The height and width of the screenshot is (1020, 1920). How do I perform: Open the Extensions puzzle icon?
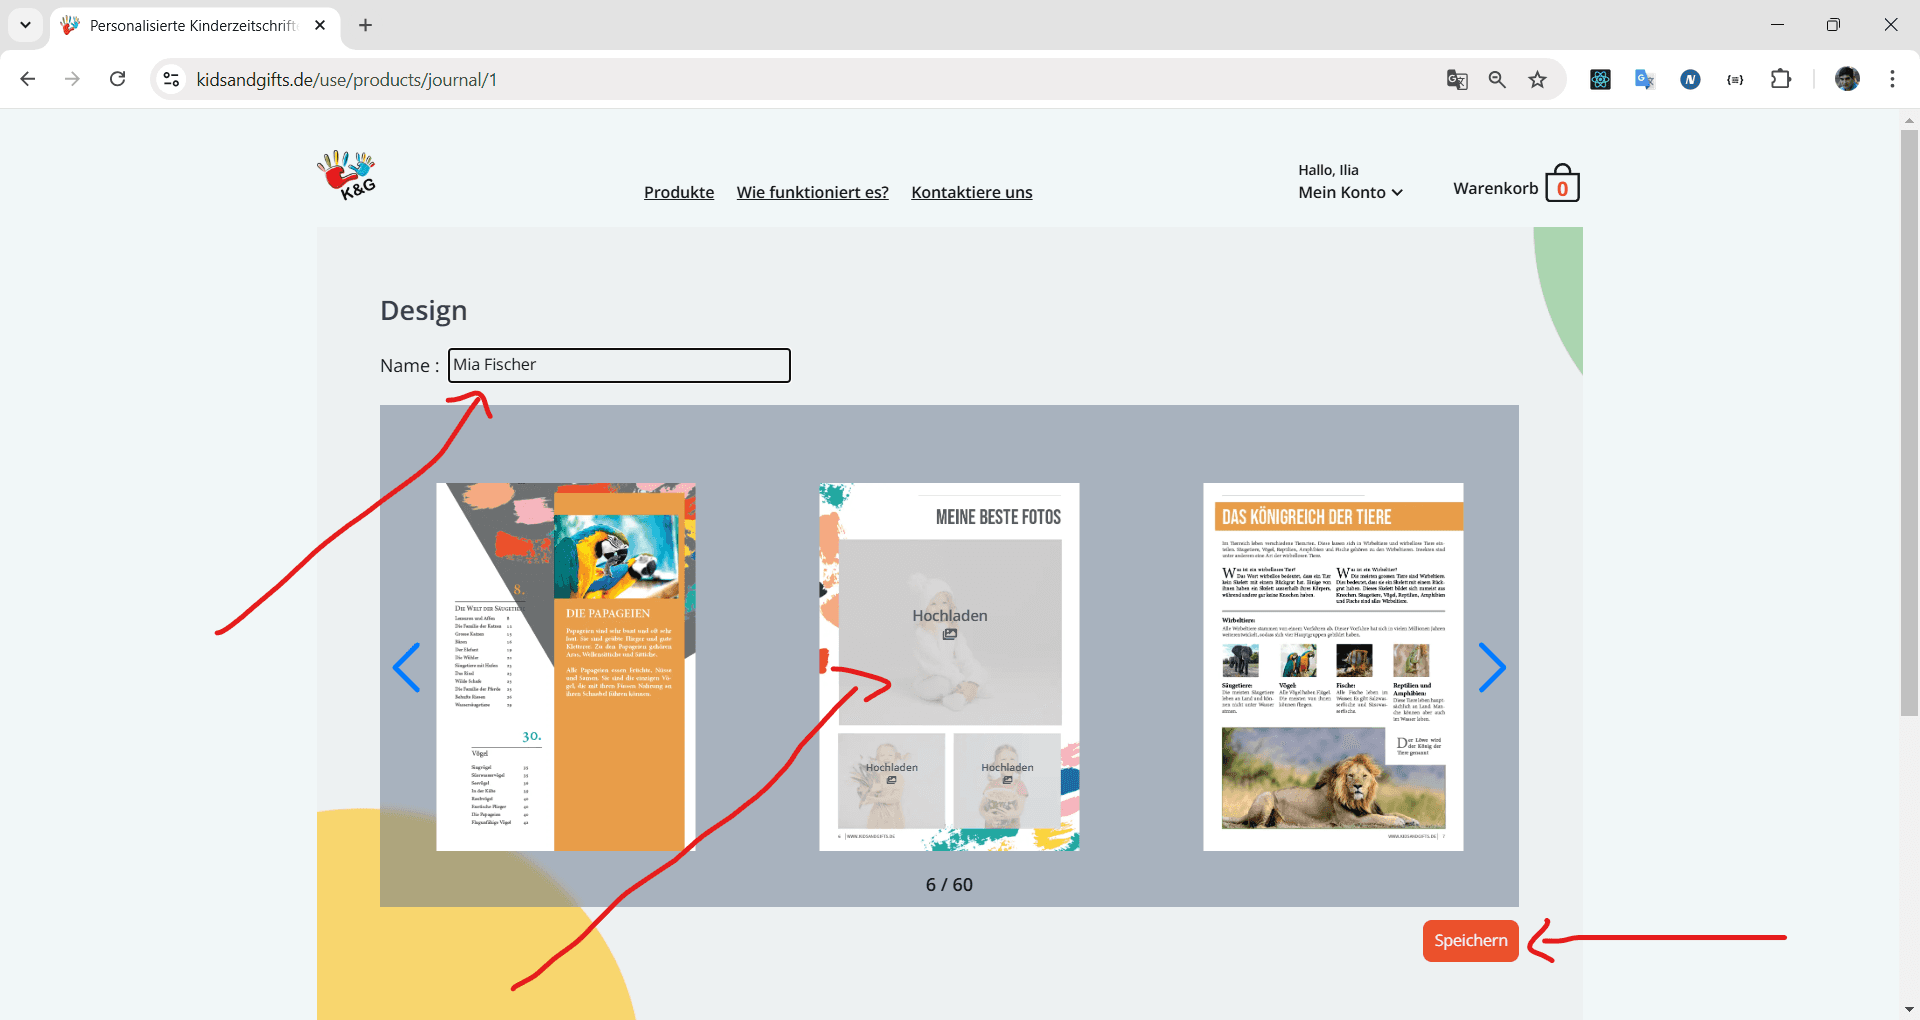coord(1780,80)
